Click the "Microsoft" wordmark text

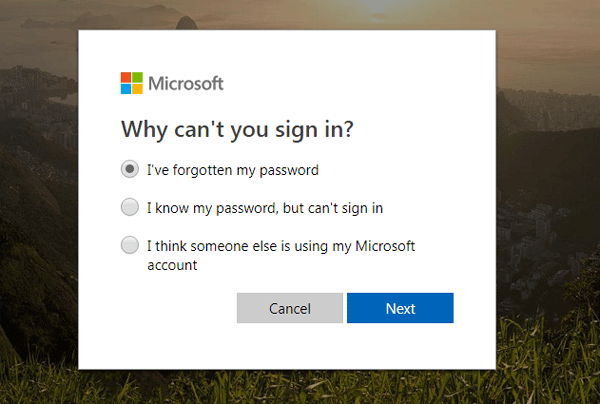click(186, 83)
